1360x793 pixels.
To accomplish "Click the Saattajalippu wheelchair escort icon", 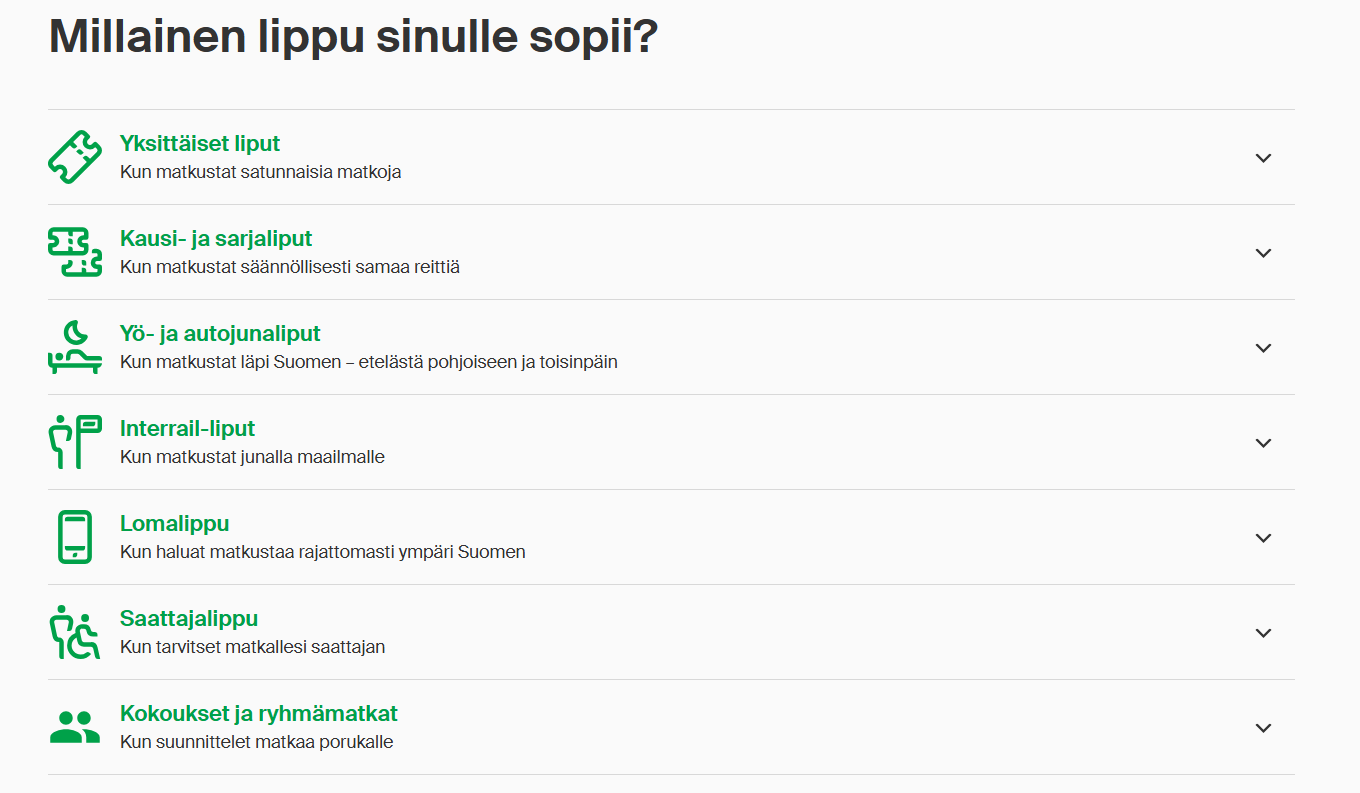I will point(75,632).
